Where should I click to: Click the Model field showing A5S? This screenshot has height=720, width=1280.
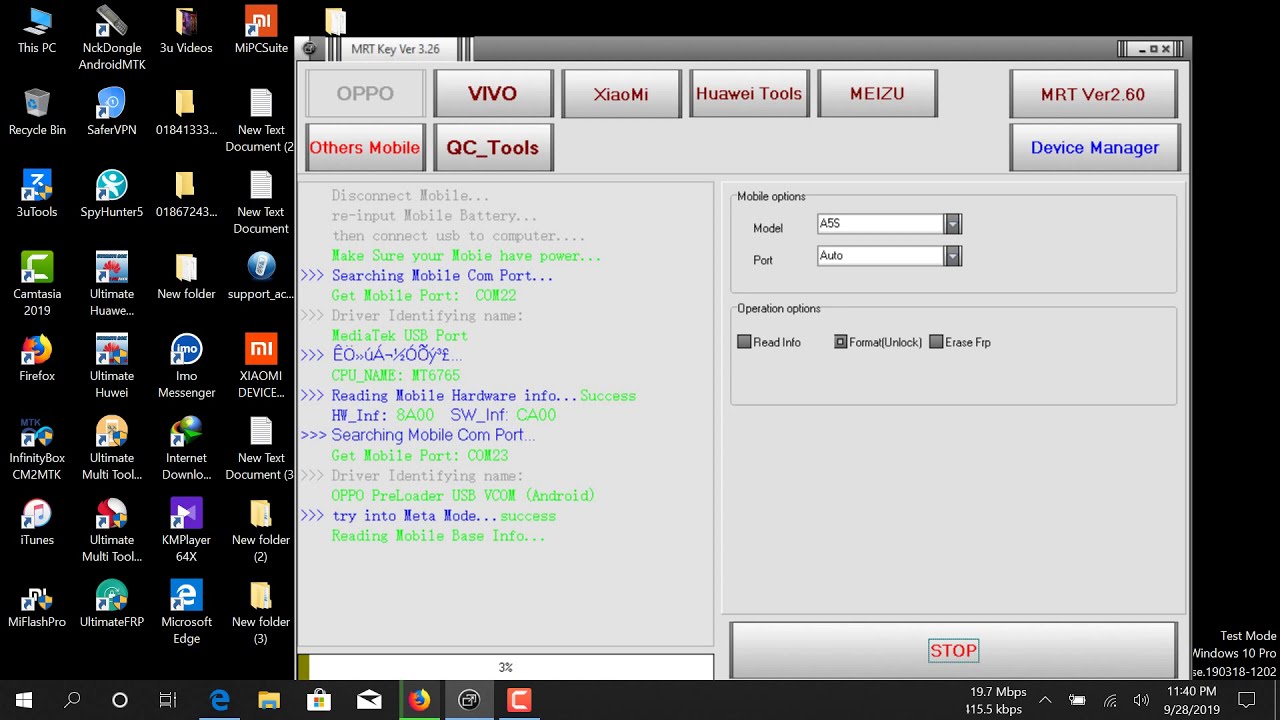[880, 224]
